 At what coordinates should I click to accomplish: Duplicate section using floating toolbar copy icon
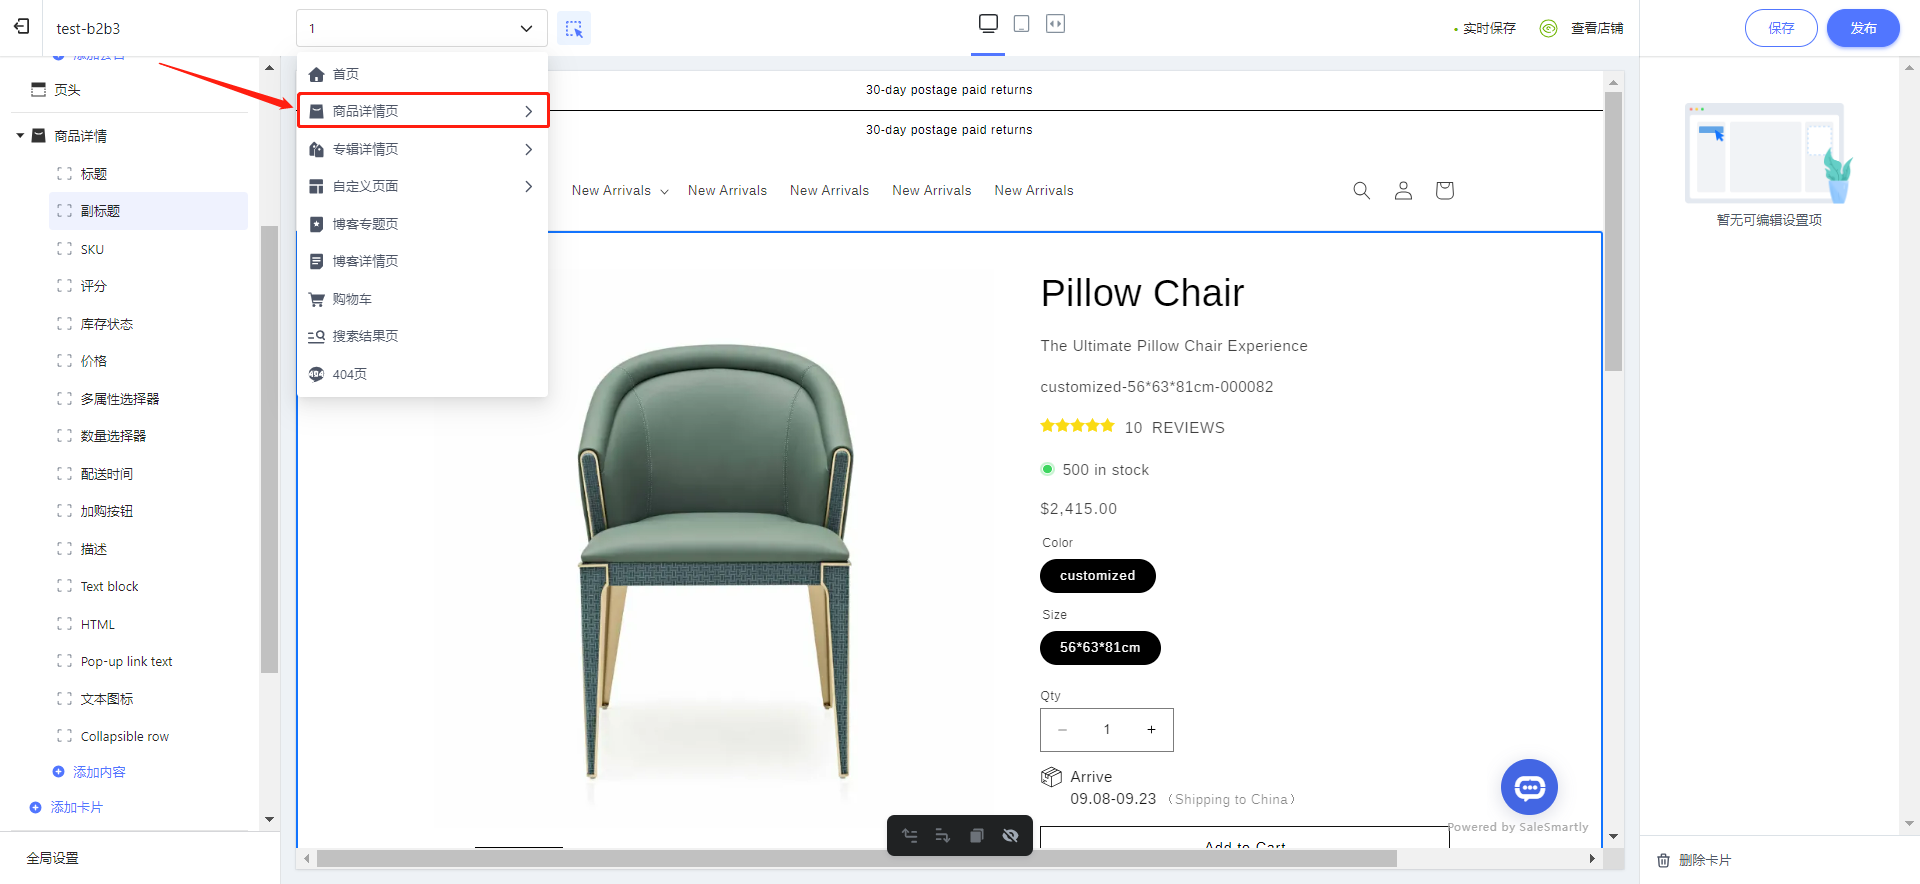point(976,835)
